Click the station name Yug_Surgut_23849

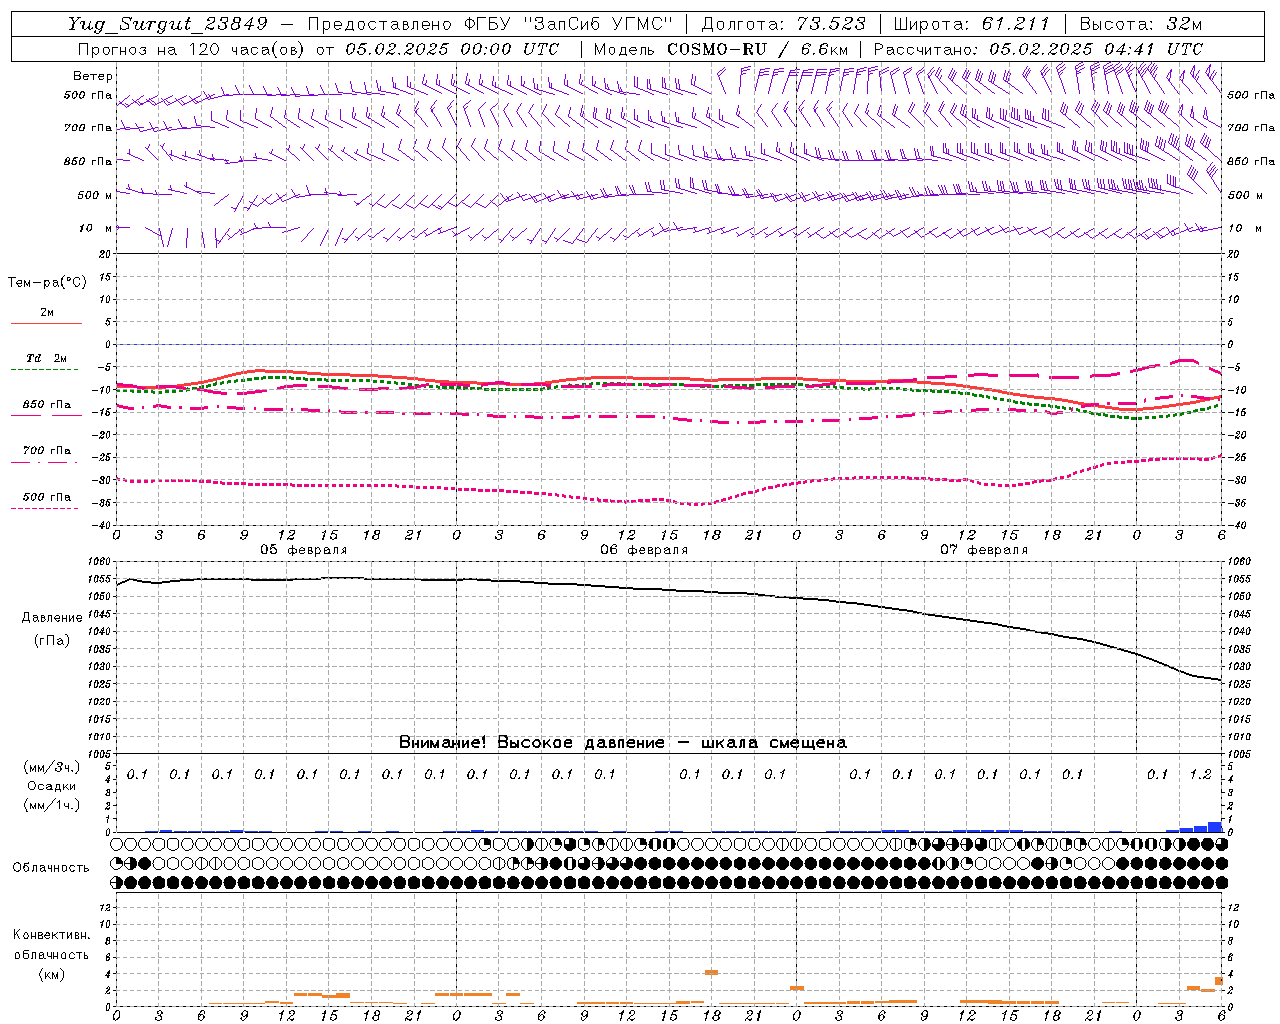[168, 24]
